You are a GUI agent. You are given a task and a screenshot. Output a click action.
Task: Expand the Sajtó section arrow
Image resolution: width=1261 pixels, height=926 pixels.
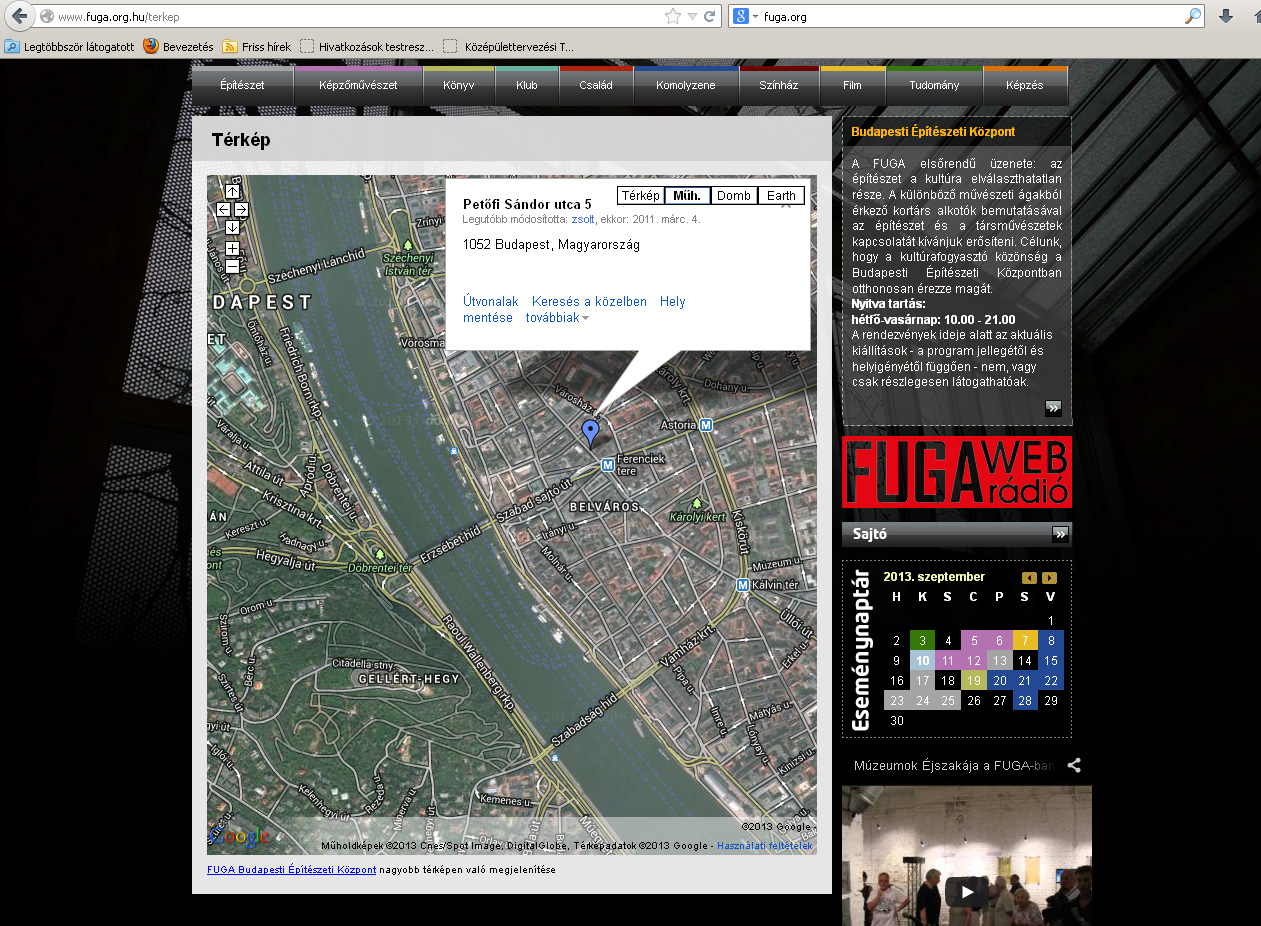[x=1060, y=534]
